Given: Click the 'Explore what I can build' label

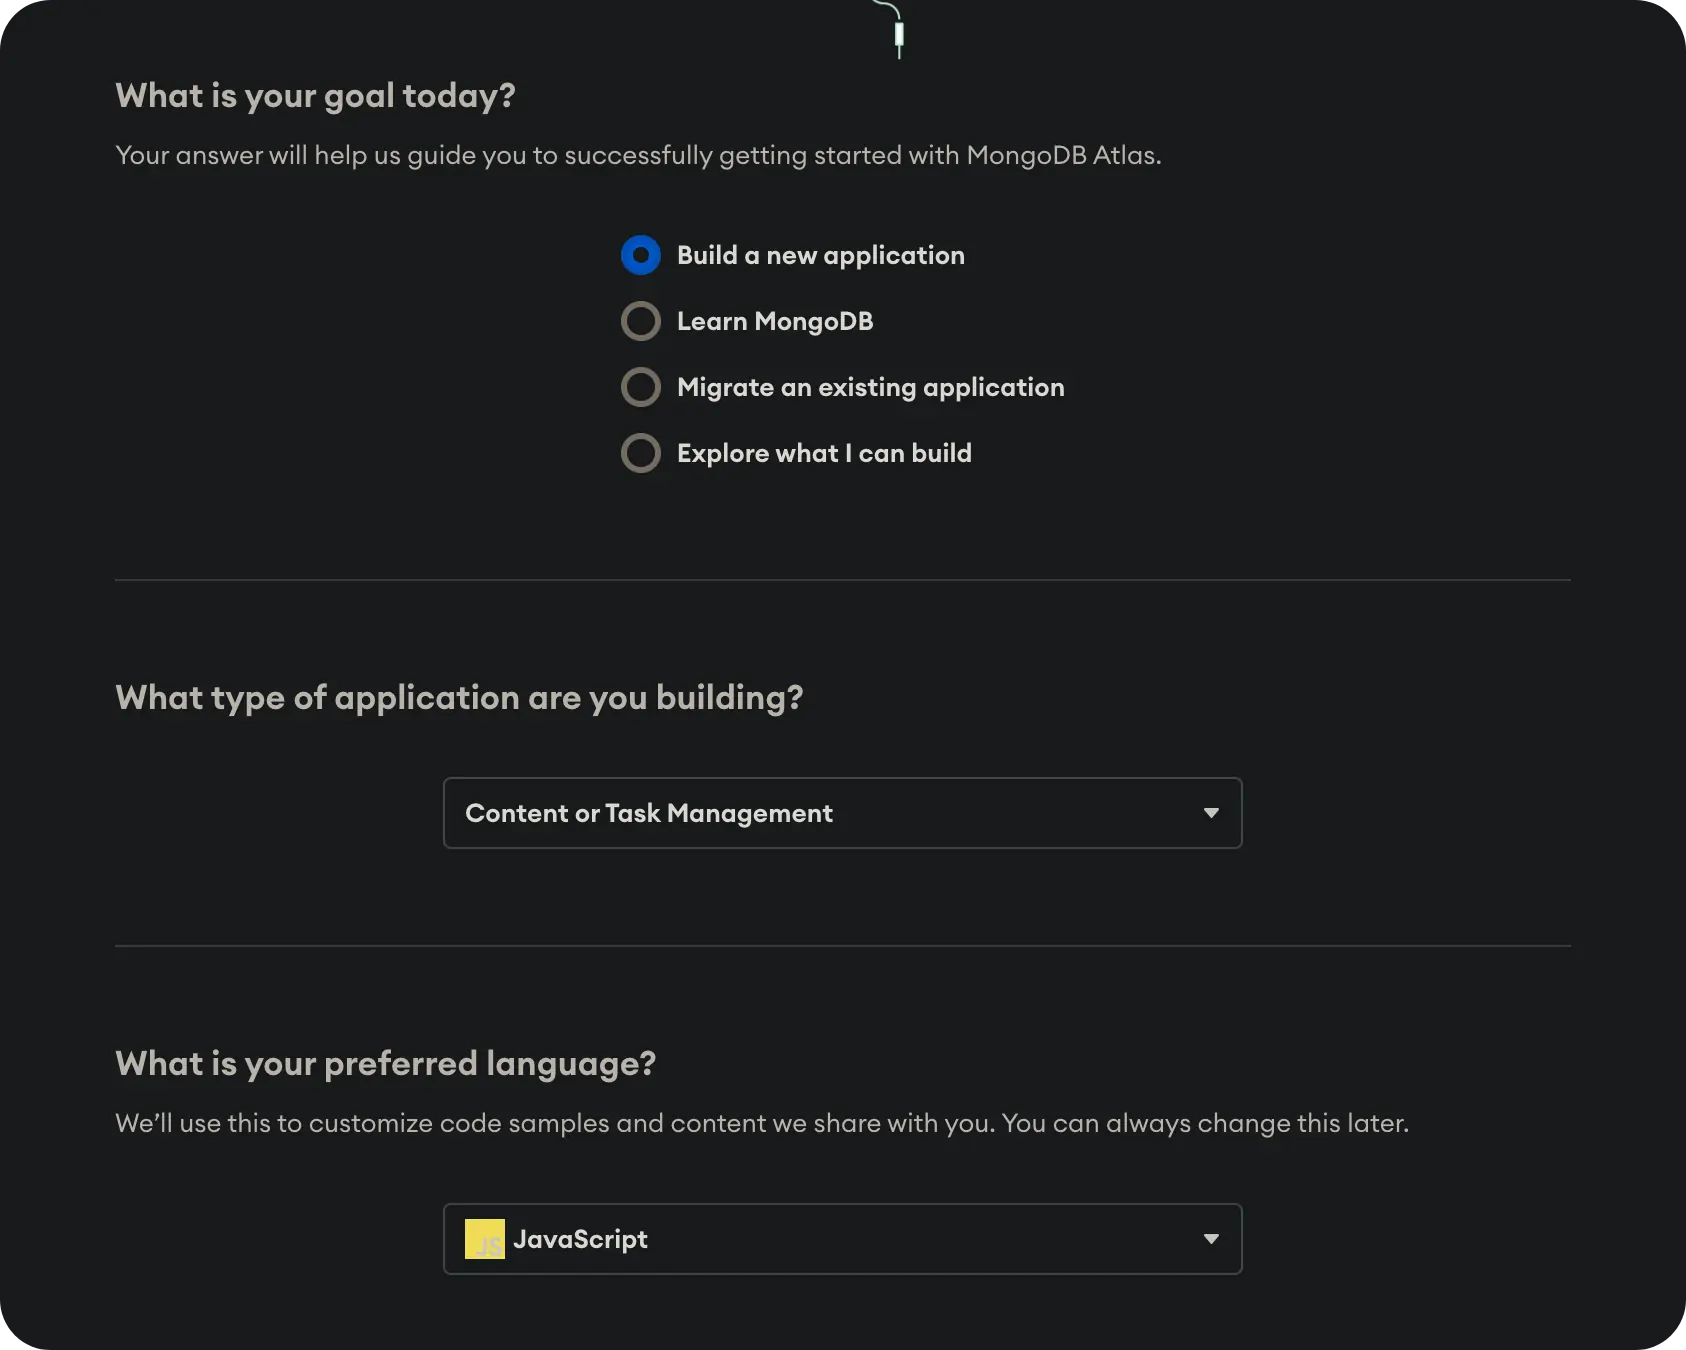Looking at the screenshot, I should (x=824, y=453).
